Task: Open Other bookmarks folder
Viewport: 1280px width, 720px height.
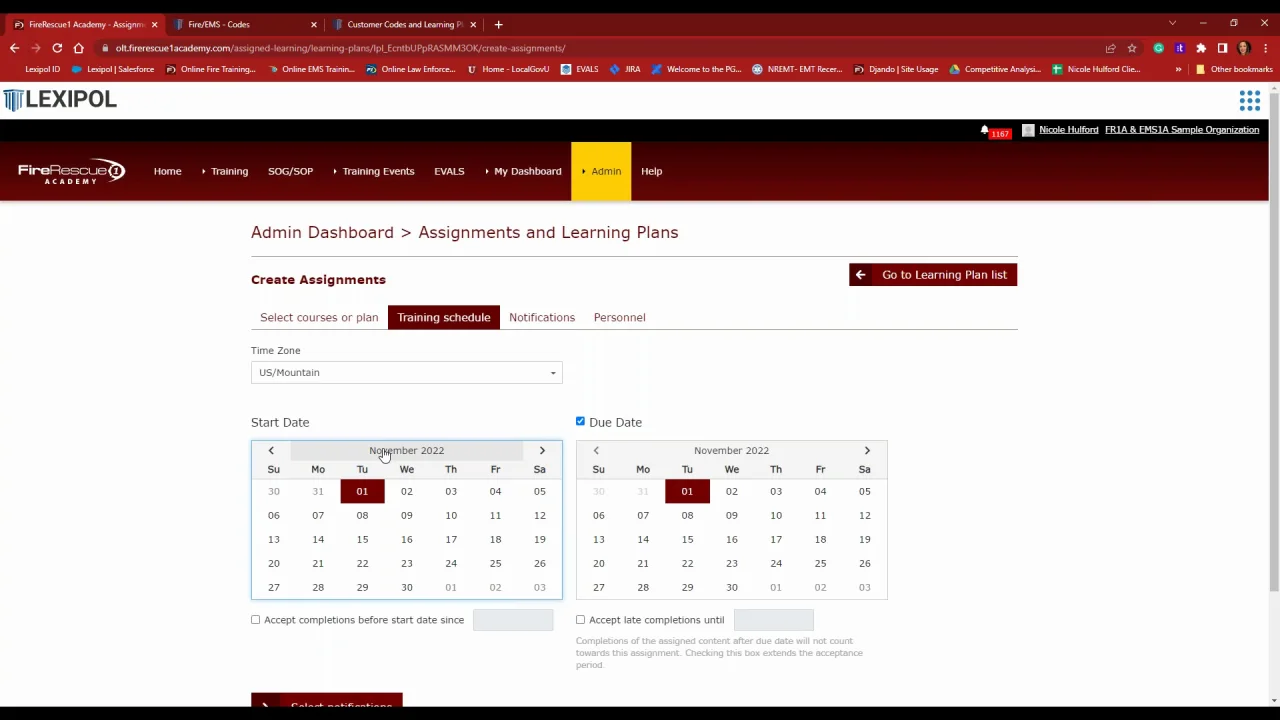Action: pos(1234,69)
